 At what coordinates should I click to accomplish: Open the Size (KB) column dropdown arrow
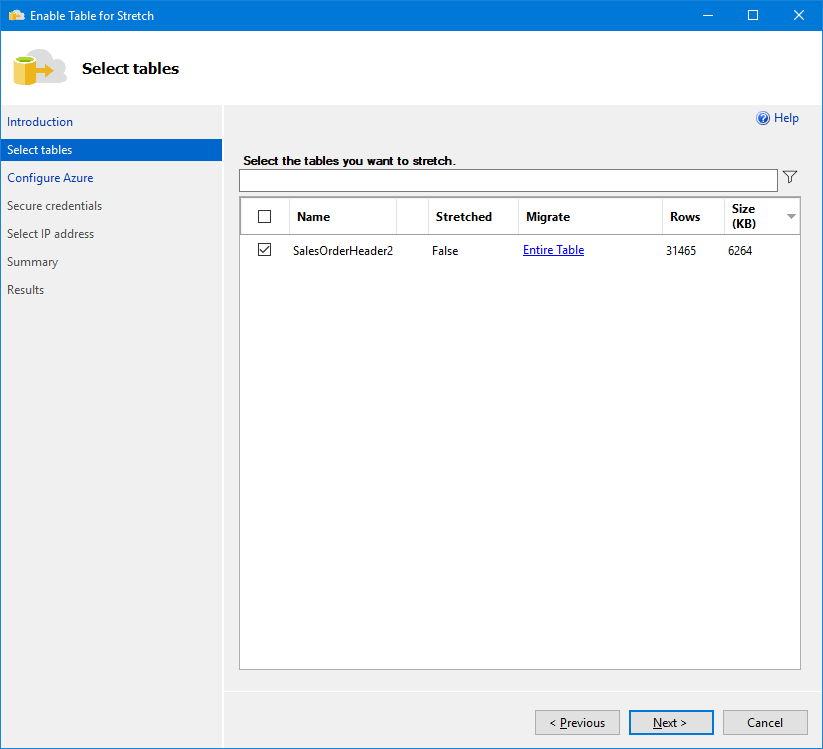pyautogui.click(x=791, y=216)
